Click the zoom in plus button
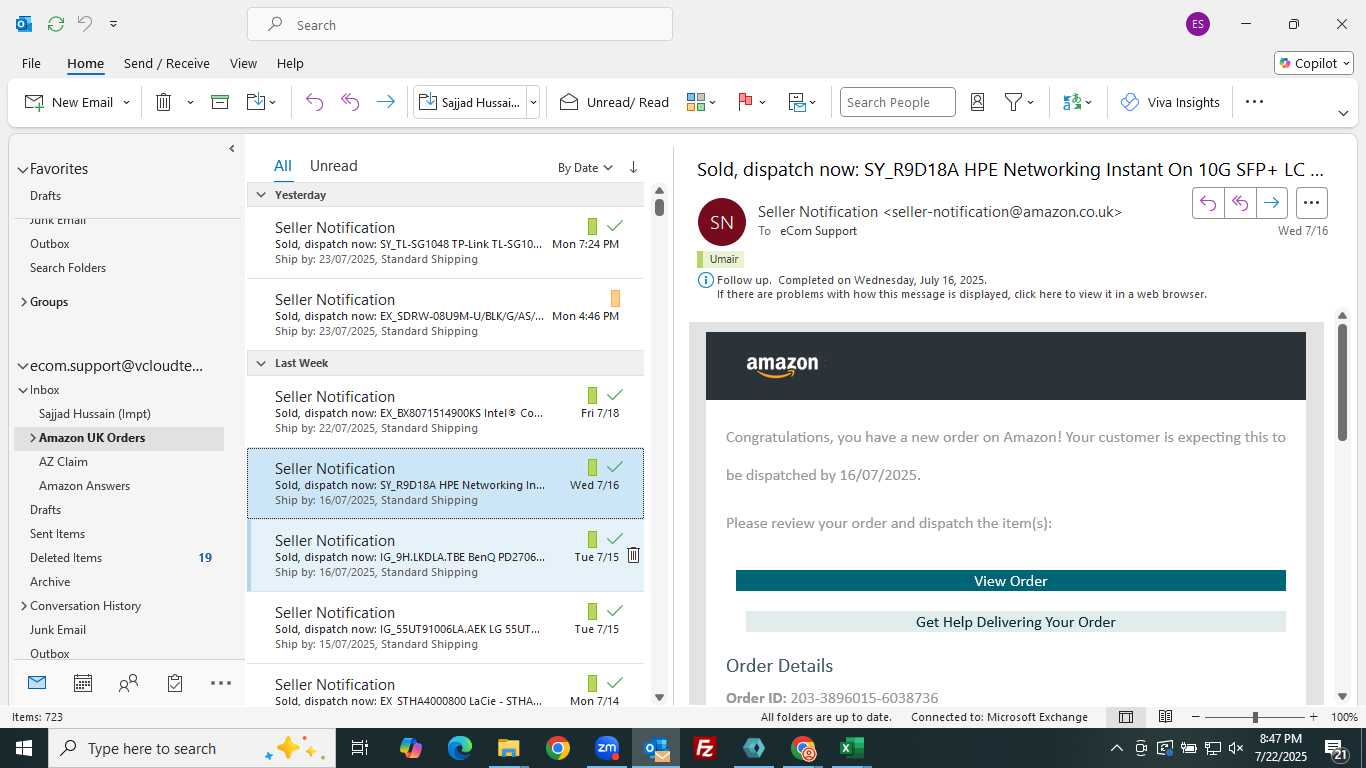1366x768 pixels. pyautogui.click(x=1313, y=717)
